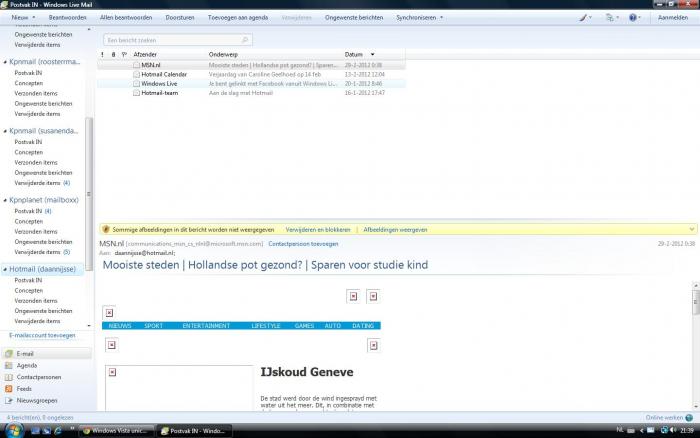Click Toevoegen aan agenda
Viewport: 700px width, 438px height.
238,18
